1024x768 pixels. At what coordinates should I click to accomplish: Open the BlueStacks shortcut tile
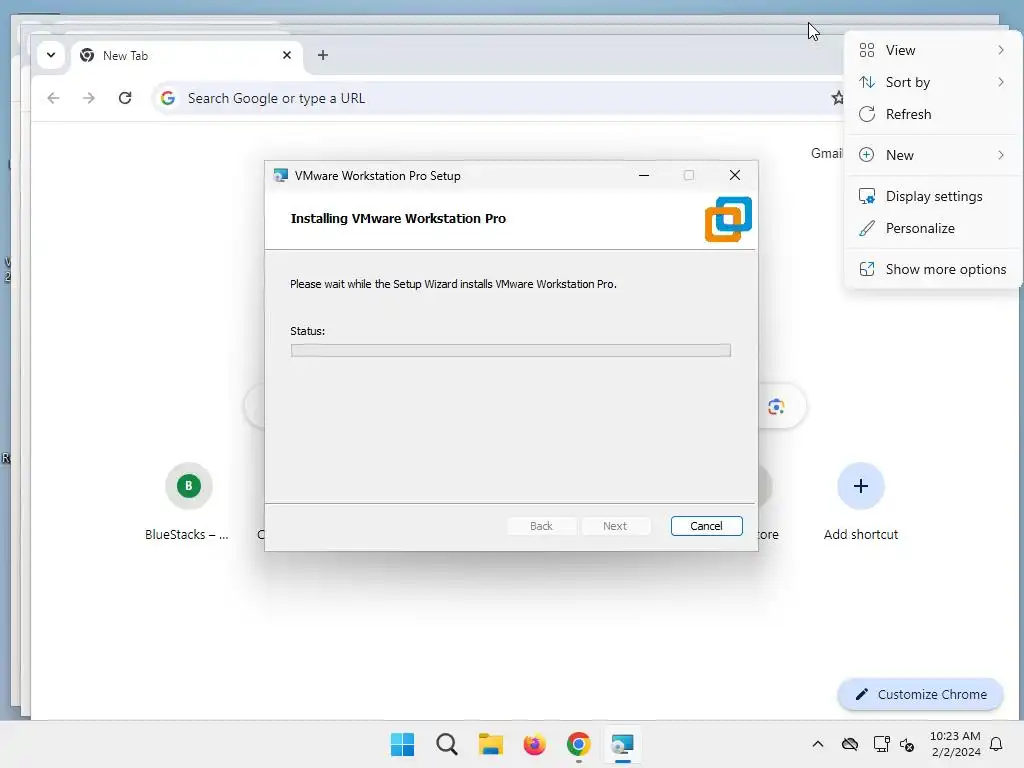point(188,502)
